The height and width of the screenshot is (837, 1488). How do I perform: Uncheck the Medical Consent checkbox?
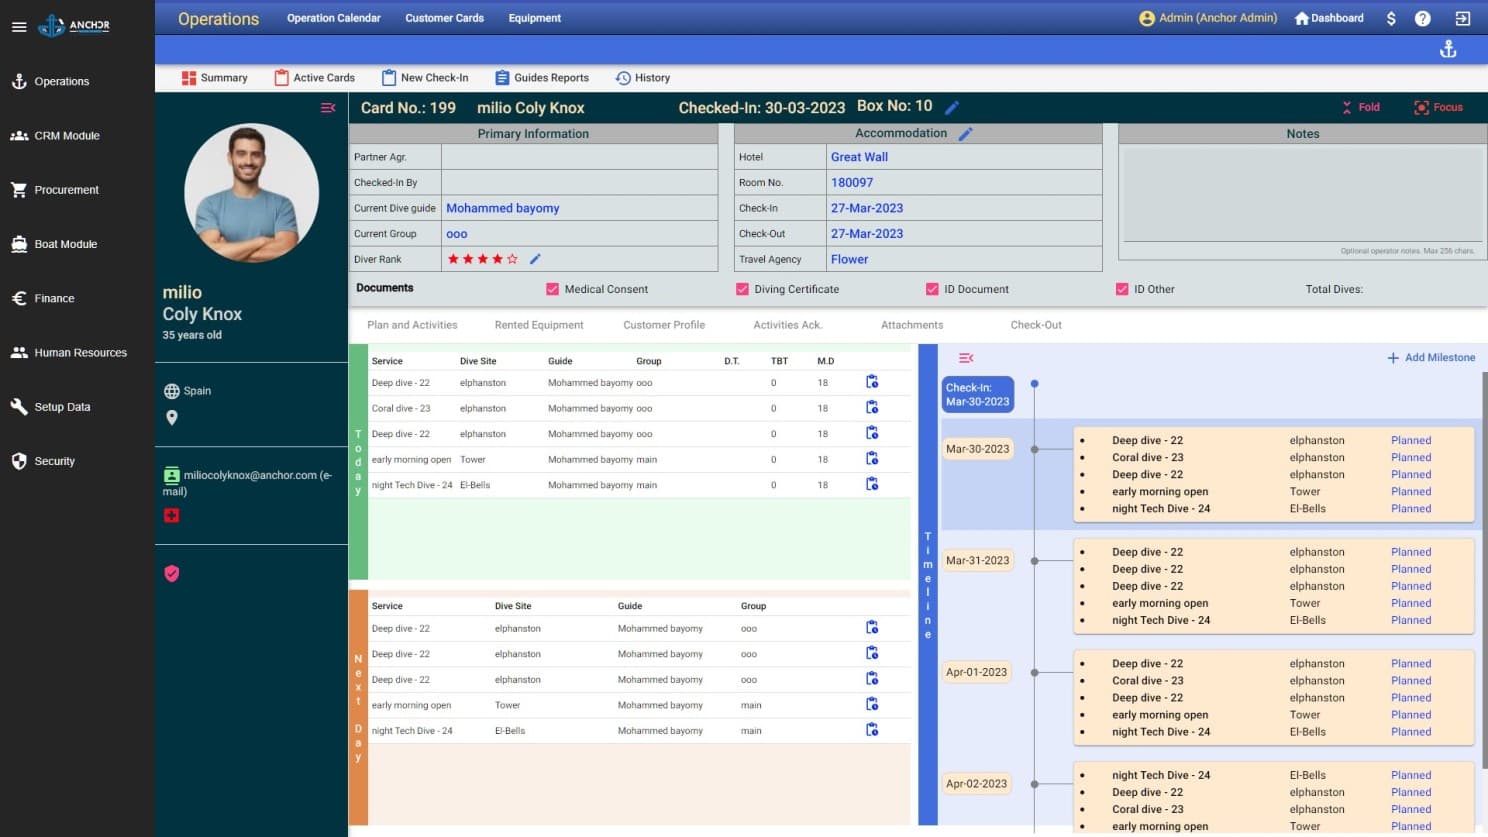[x=552, y=289]
